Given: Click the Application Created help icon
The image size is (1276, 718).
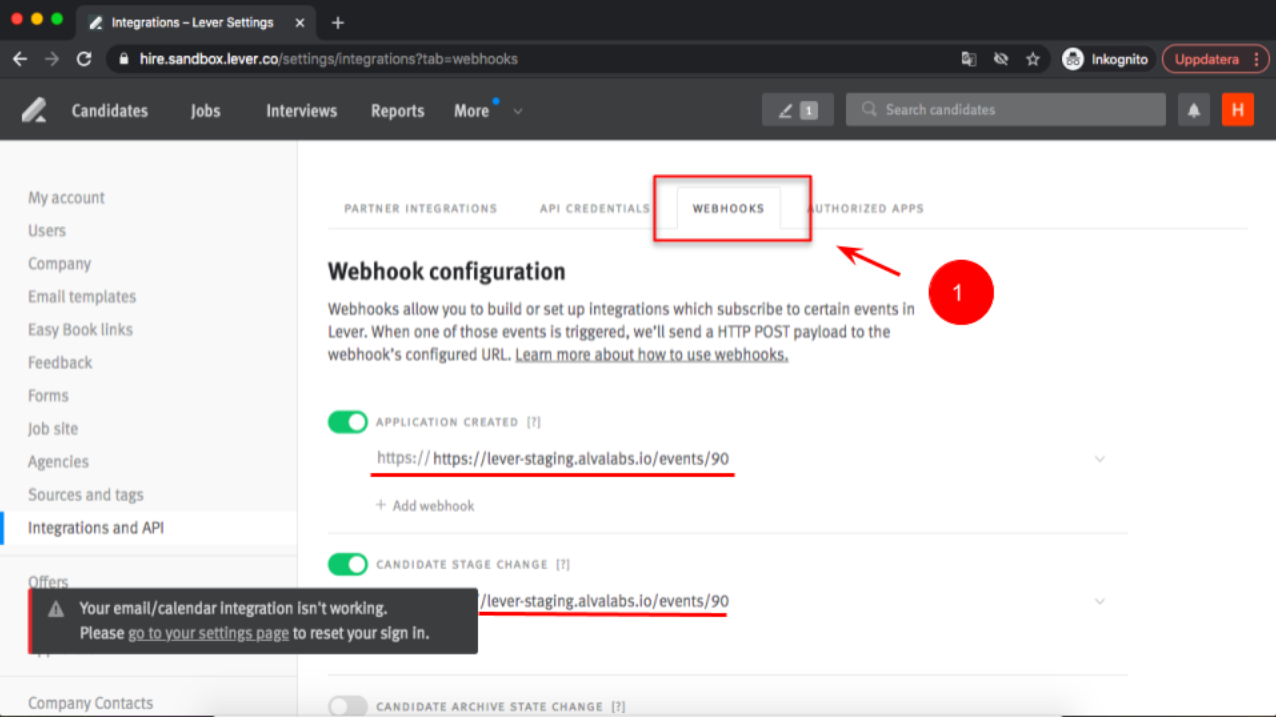Looking at the screenshot, I should click(x=535, y=422).
